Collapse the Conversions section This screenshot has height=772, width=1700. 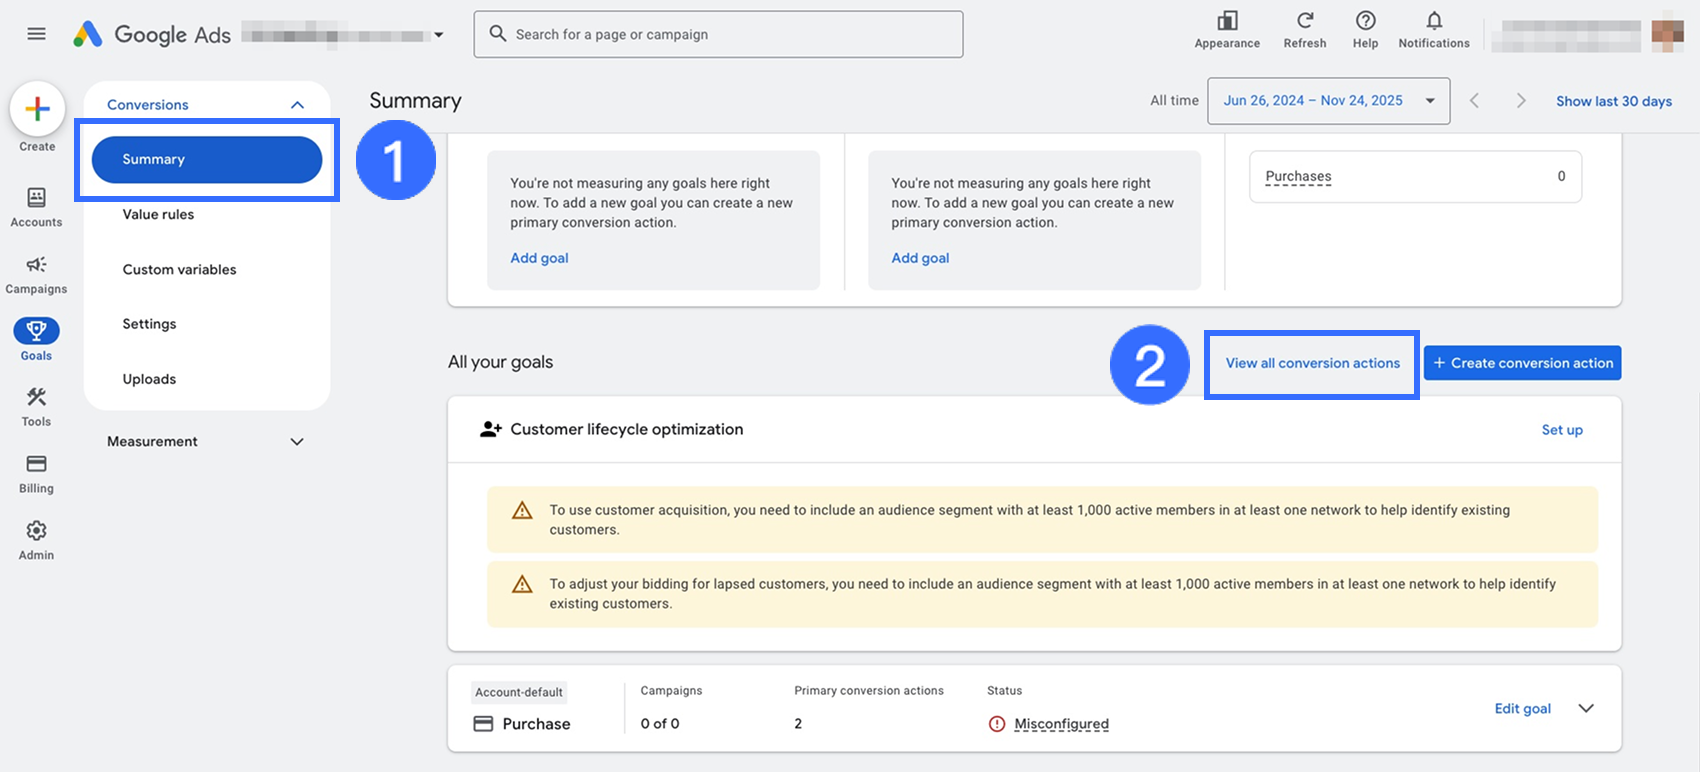click(297, 105)
